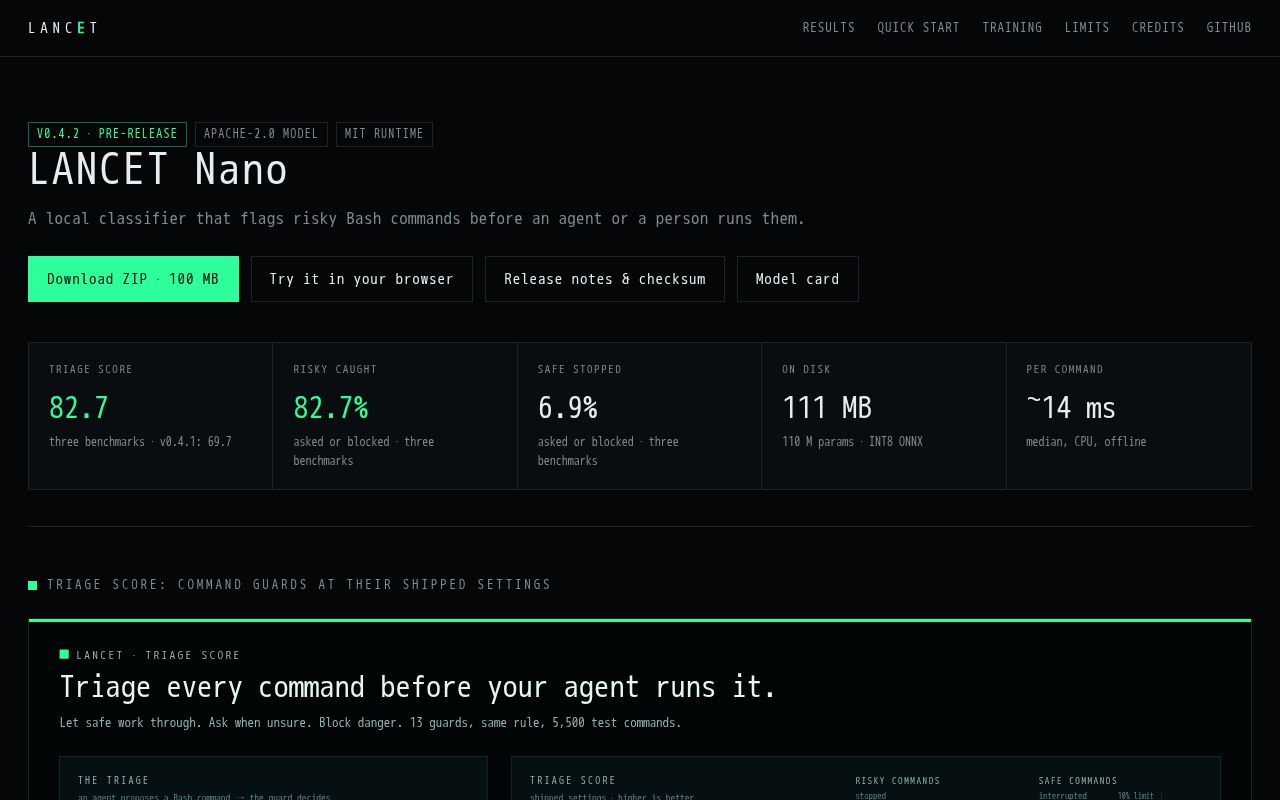Open Release notes & checksum
This screenshot has width=1280, height=800.
605,279
